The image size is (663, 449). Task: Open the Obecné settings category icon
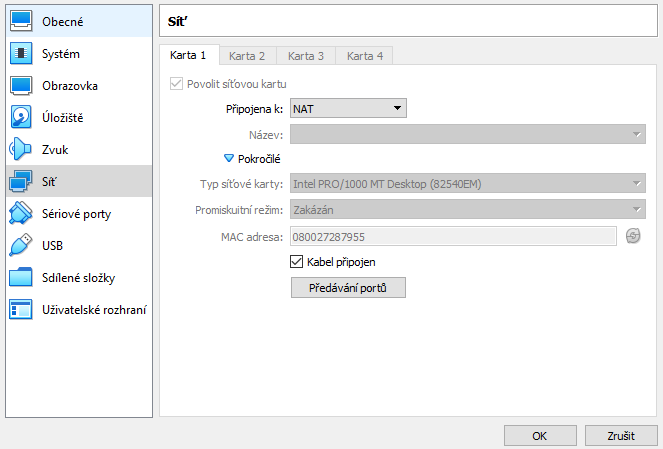pos(21,21)
